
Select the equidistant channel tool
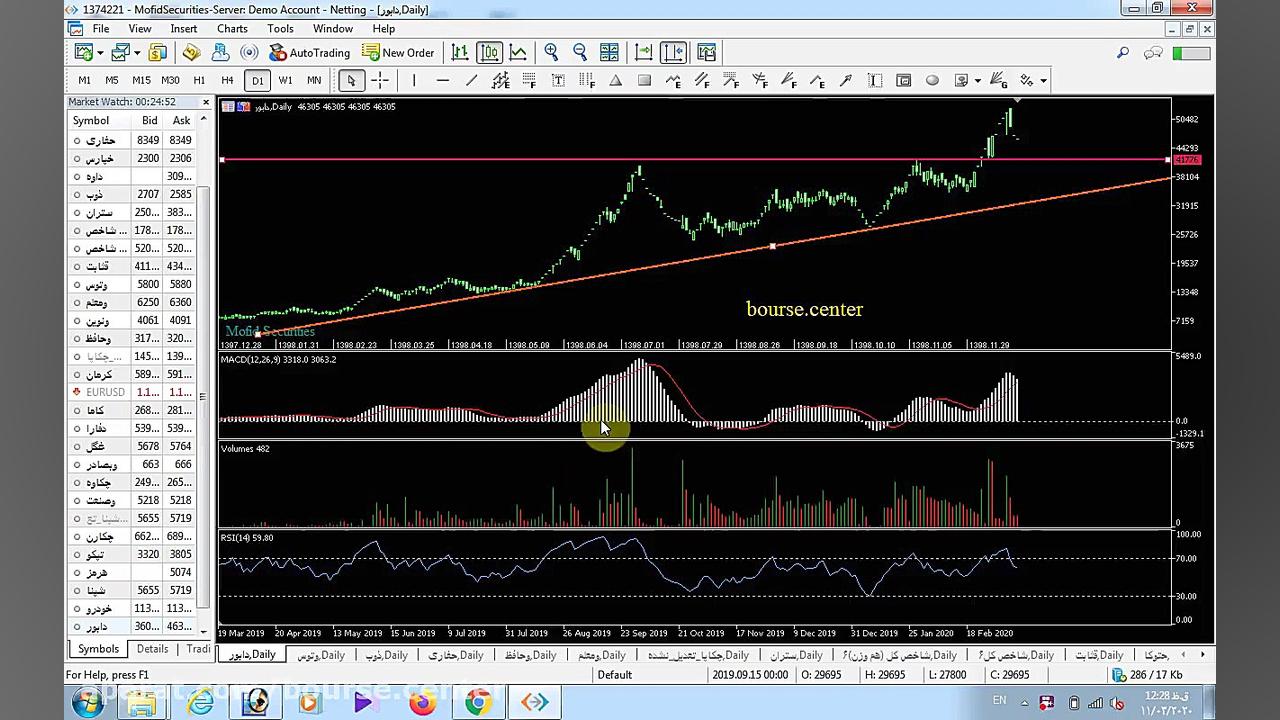point(501,80)
